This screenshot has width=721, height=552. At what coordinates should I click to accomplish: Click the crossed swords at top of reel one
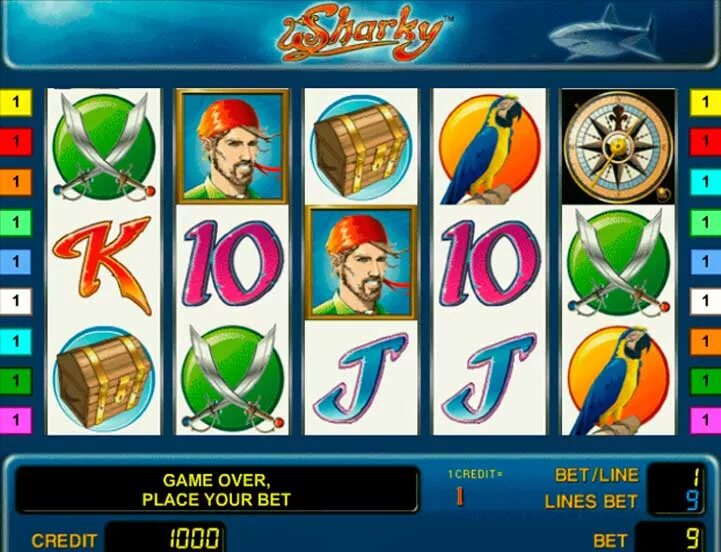[104, 147]
